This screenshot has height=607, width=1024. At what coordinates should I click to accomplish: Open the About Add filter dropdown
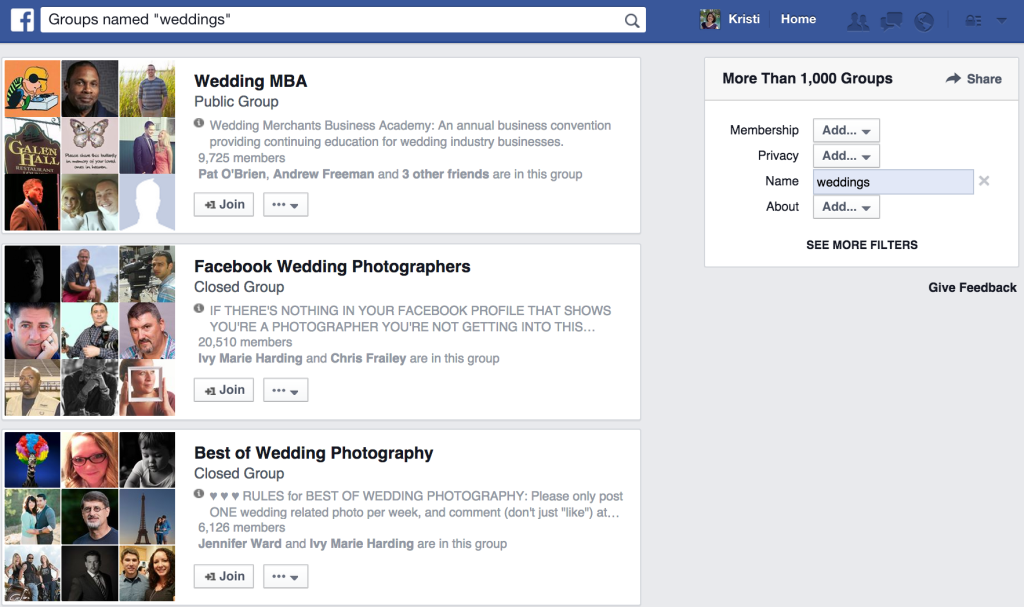846,206
